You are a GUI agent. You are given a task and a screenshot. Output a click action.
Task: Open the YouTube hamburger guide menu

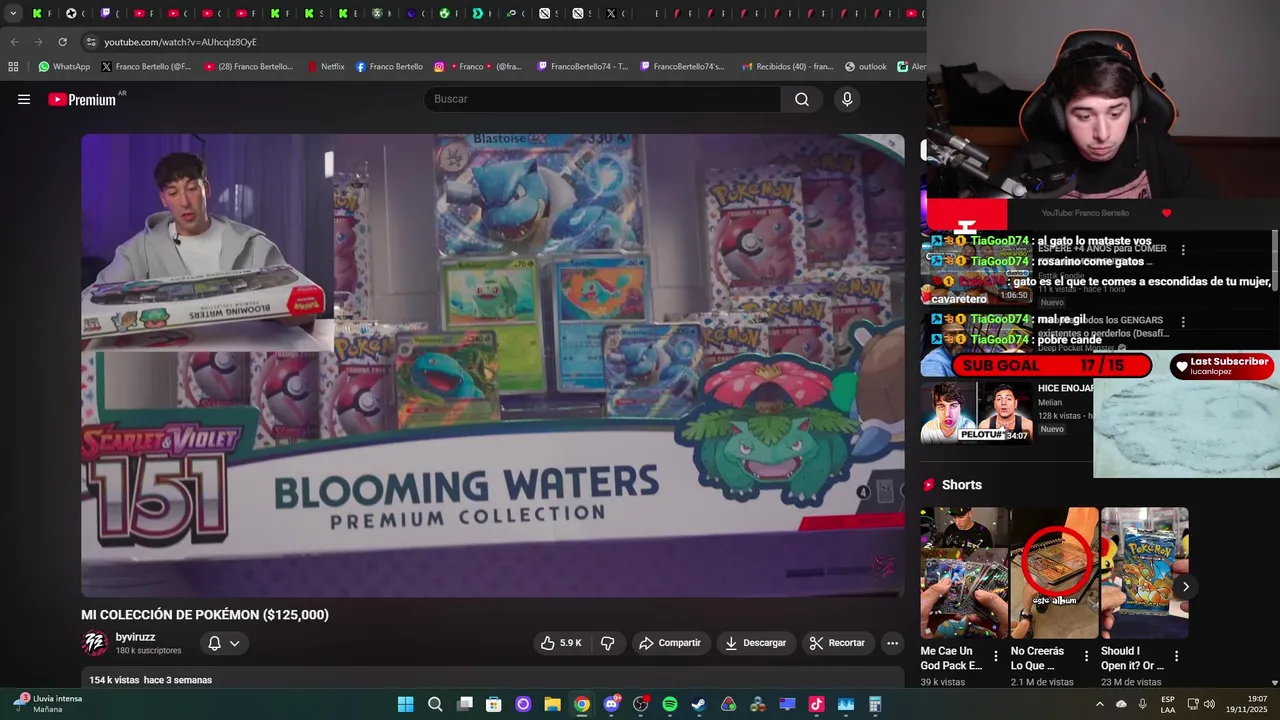pyautogui.click(x=24, y=99)
